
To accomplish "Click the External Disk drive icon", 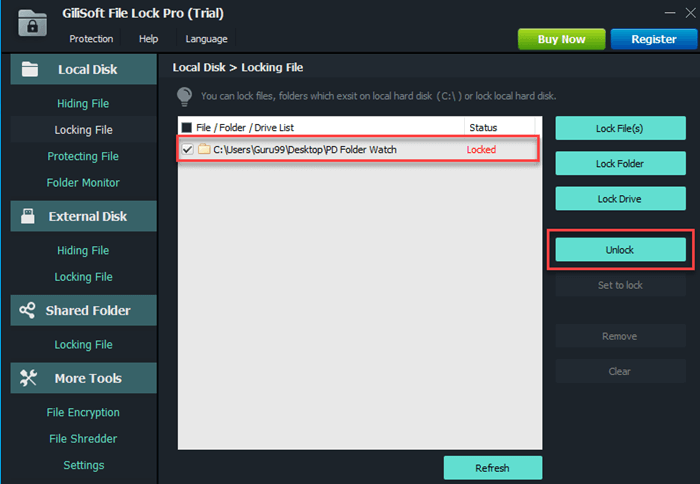I will (30, 217).
